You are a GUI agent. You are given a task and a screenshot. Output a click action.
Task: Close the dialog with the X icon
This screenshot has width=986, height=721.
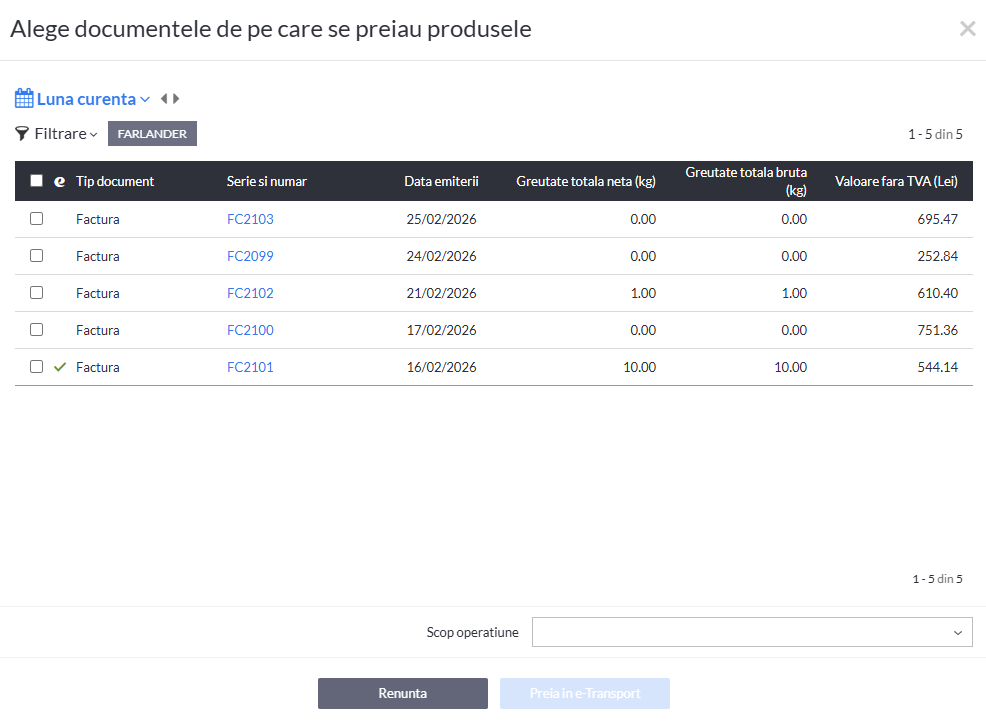968,28
